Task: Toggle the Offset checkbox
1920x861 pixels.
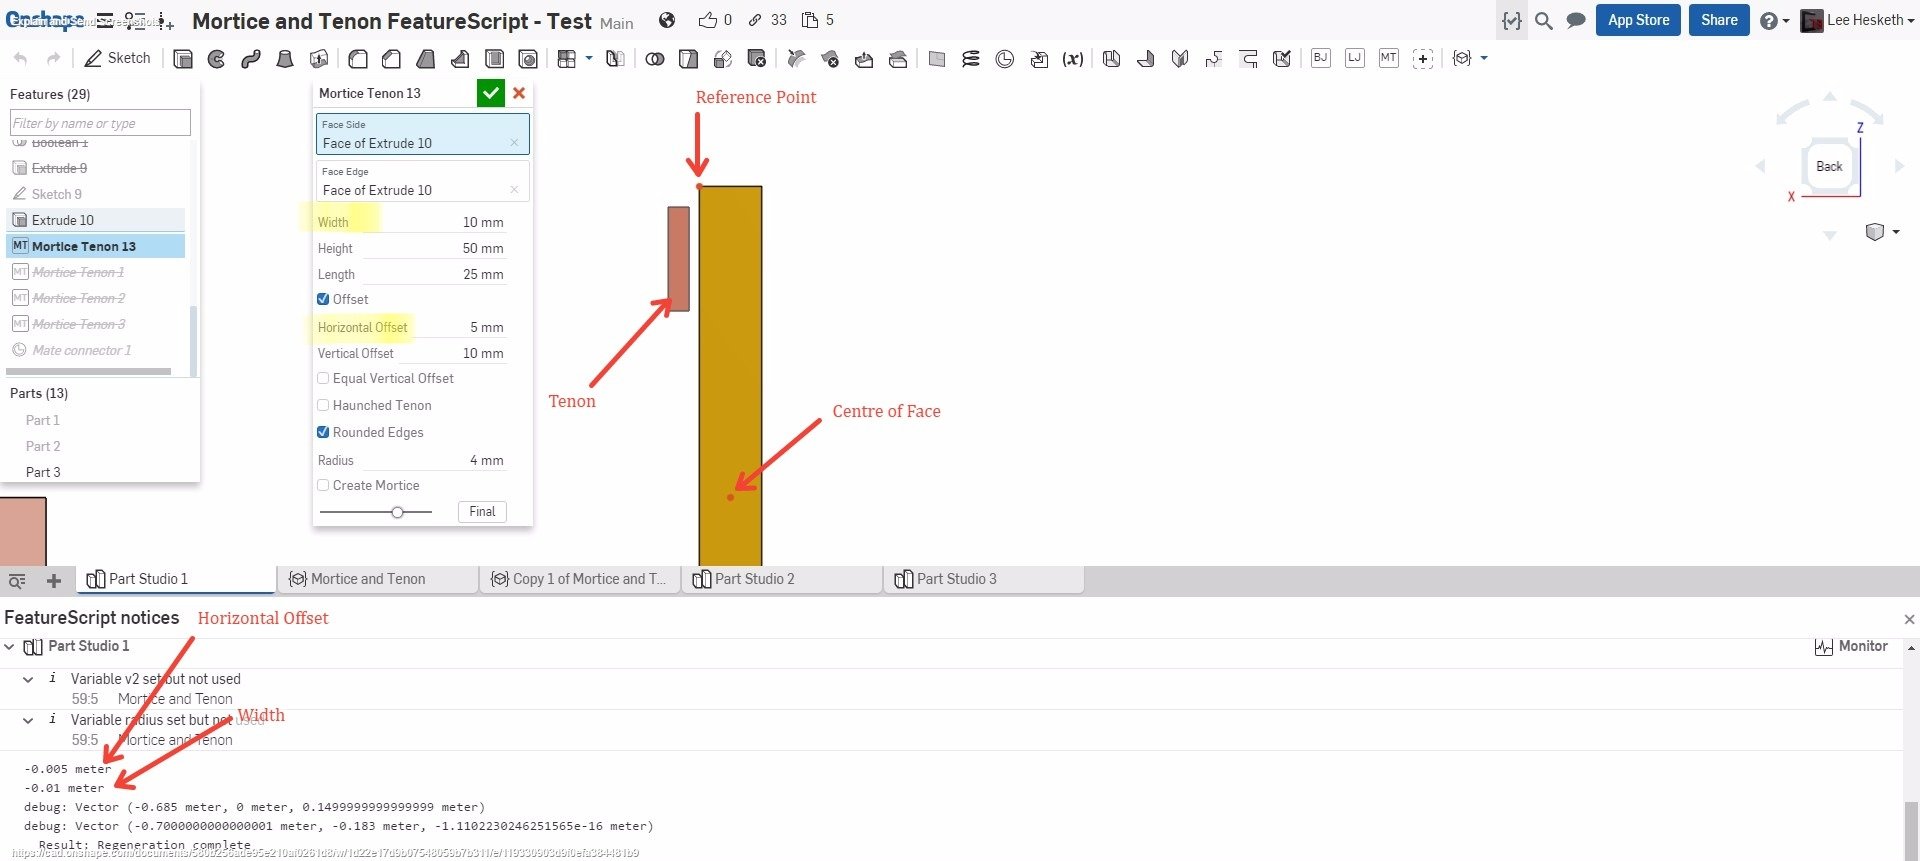Action: tap(323, 299)
